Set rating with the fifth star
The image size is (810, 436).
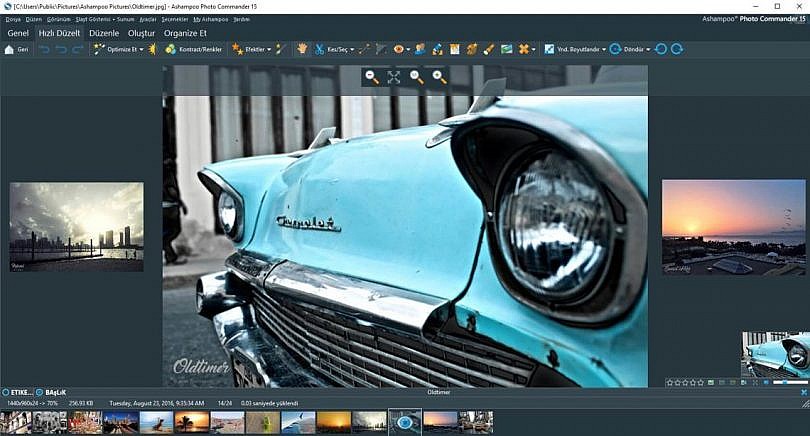(x=701, y=383)
